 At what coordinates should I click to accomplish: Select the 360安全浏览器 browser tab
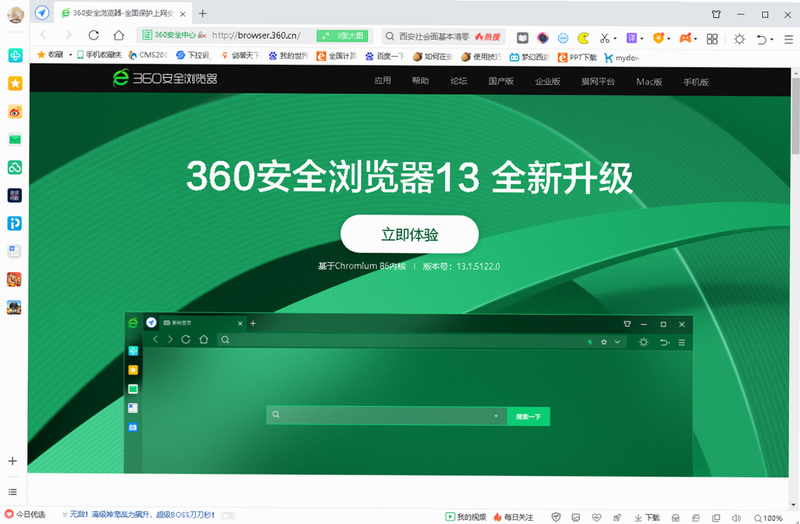[122, 14]
